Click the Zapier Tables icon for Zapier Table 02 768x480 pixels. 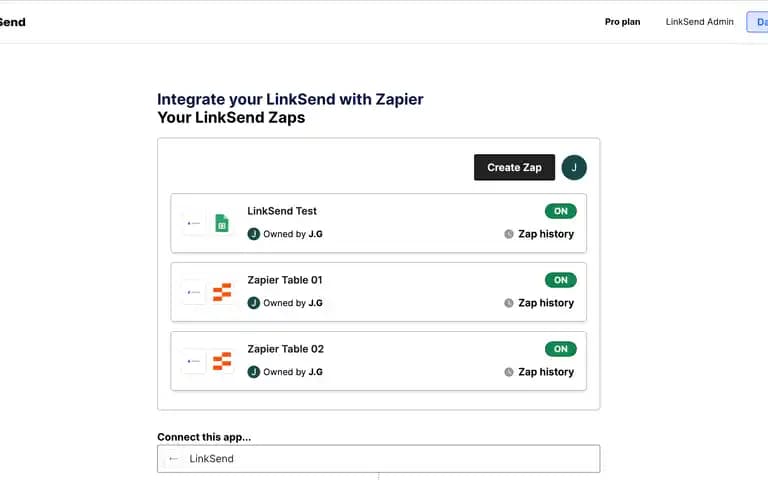click(x=222, y=361)
